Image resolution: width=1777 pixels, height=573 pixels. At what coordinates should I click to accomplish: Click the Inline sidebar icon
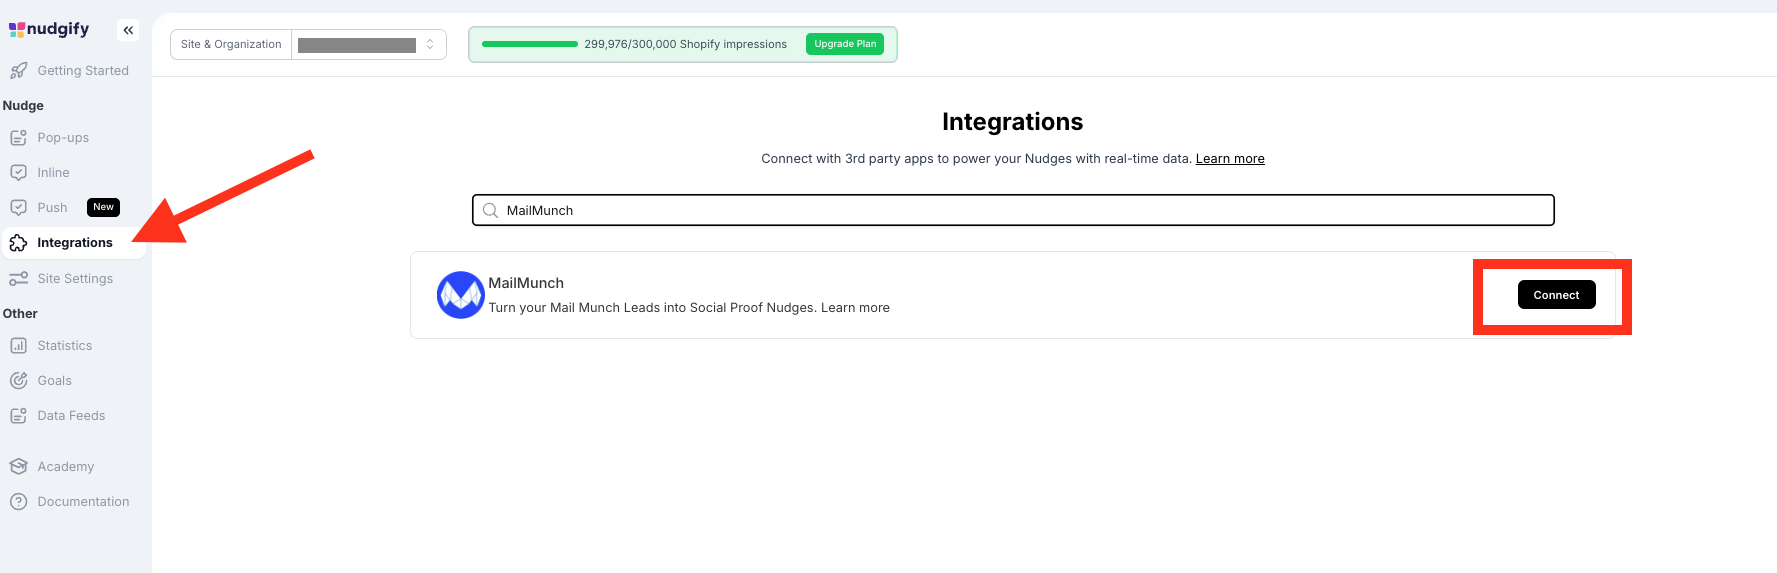tap(18, 173)
